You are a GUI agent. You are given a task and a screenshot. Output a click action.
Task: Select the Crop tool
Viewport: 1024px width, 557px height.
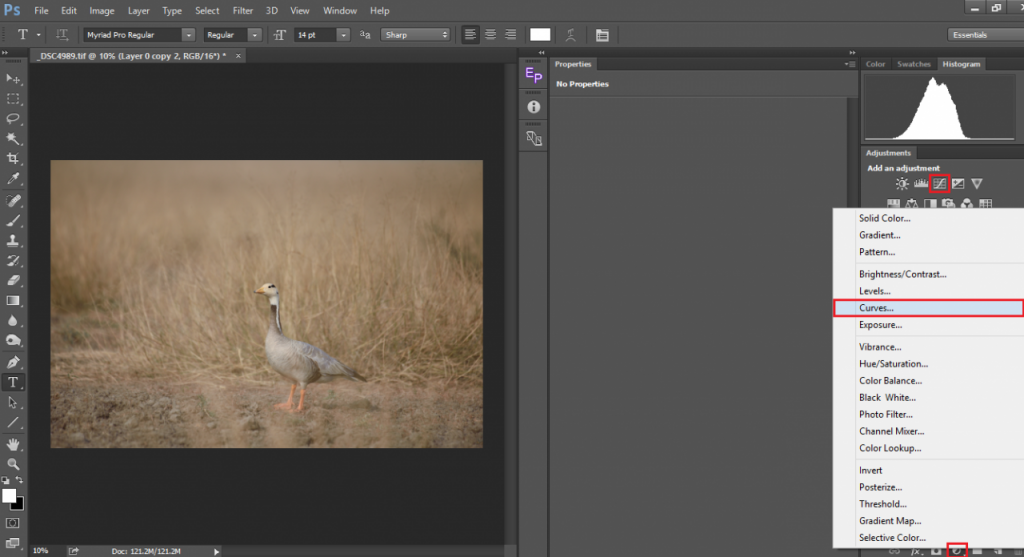[x=13, y=159]
